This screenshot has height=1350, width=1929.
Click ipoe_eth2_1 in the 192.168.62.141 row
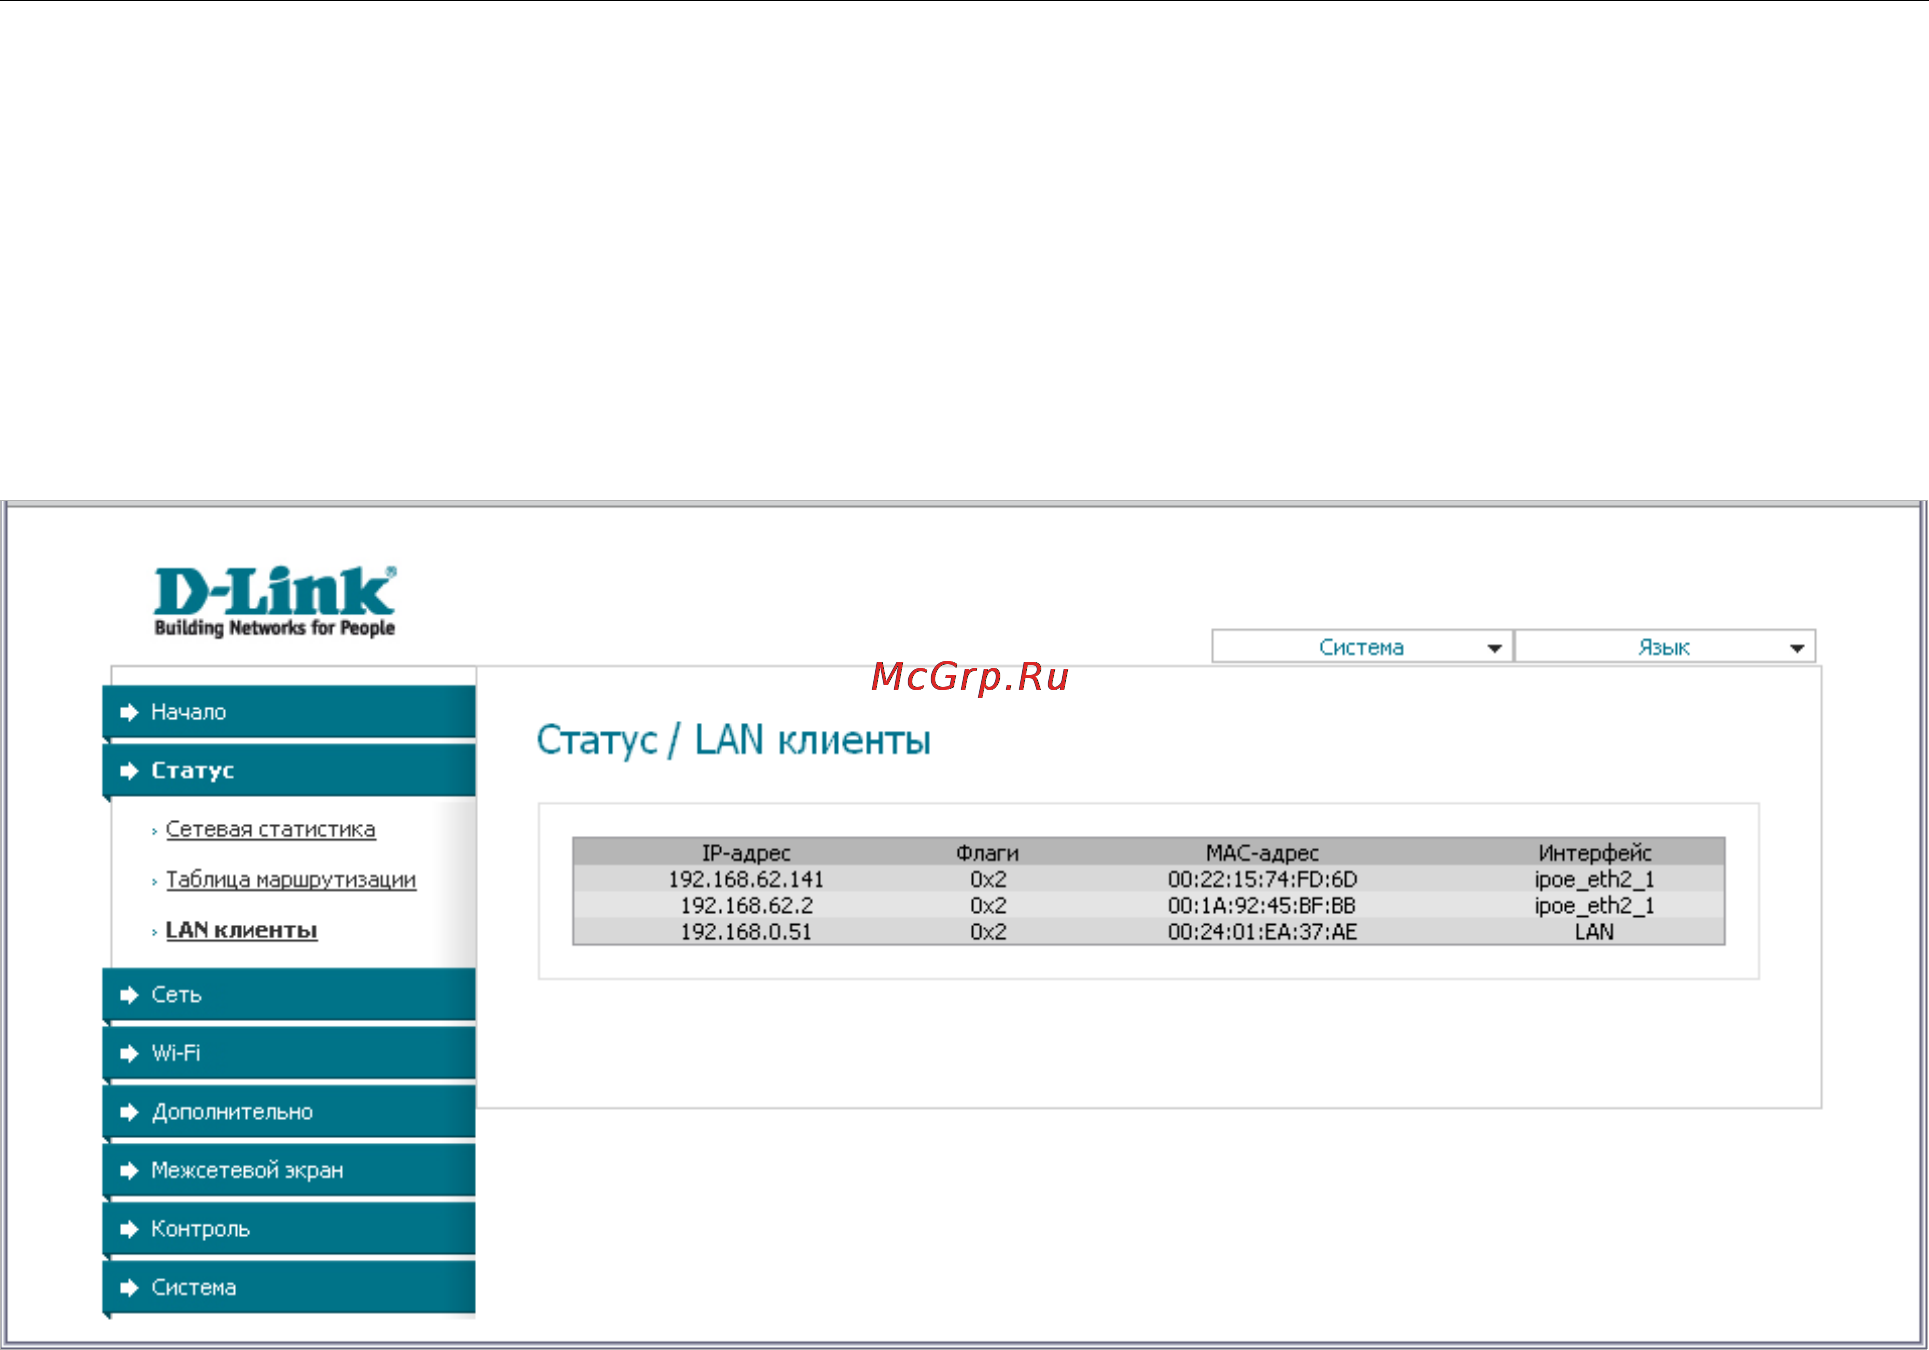1595,879
